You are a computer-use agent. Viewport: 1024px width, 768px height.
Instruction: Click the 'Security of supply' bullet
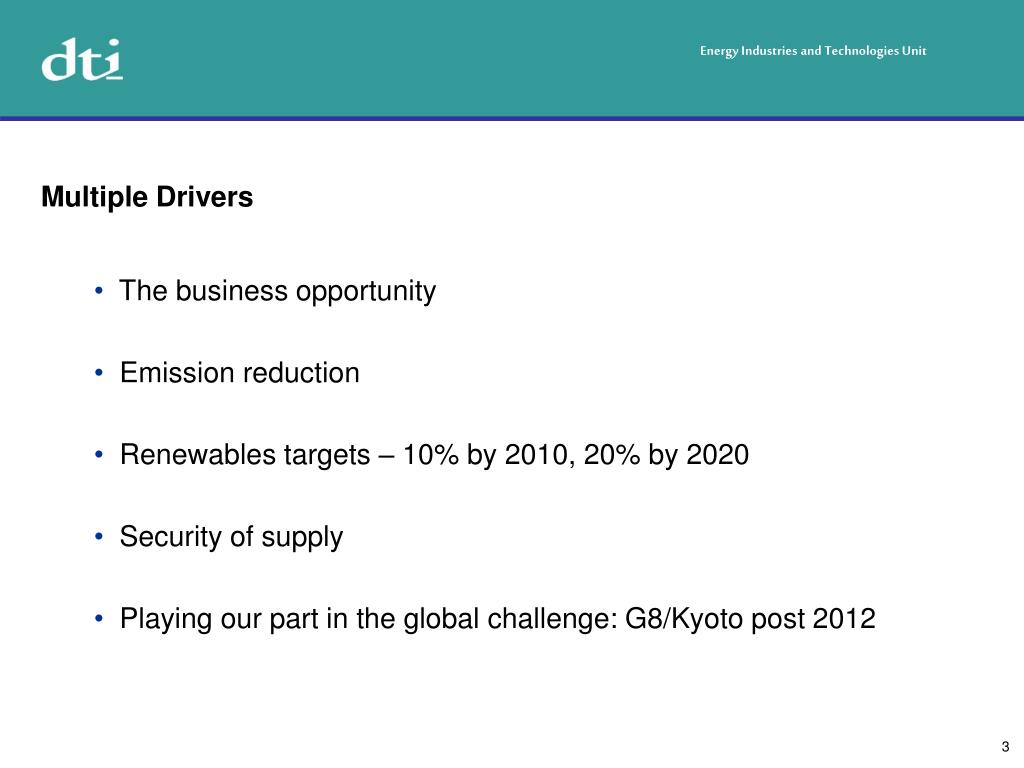231,537
